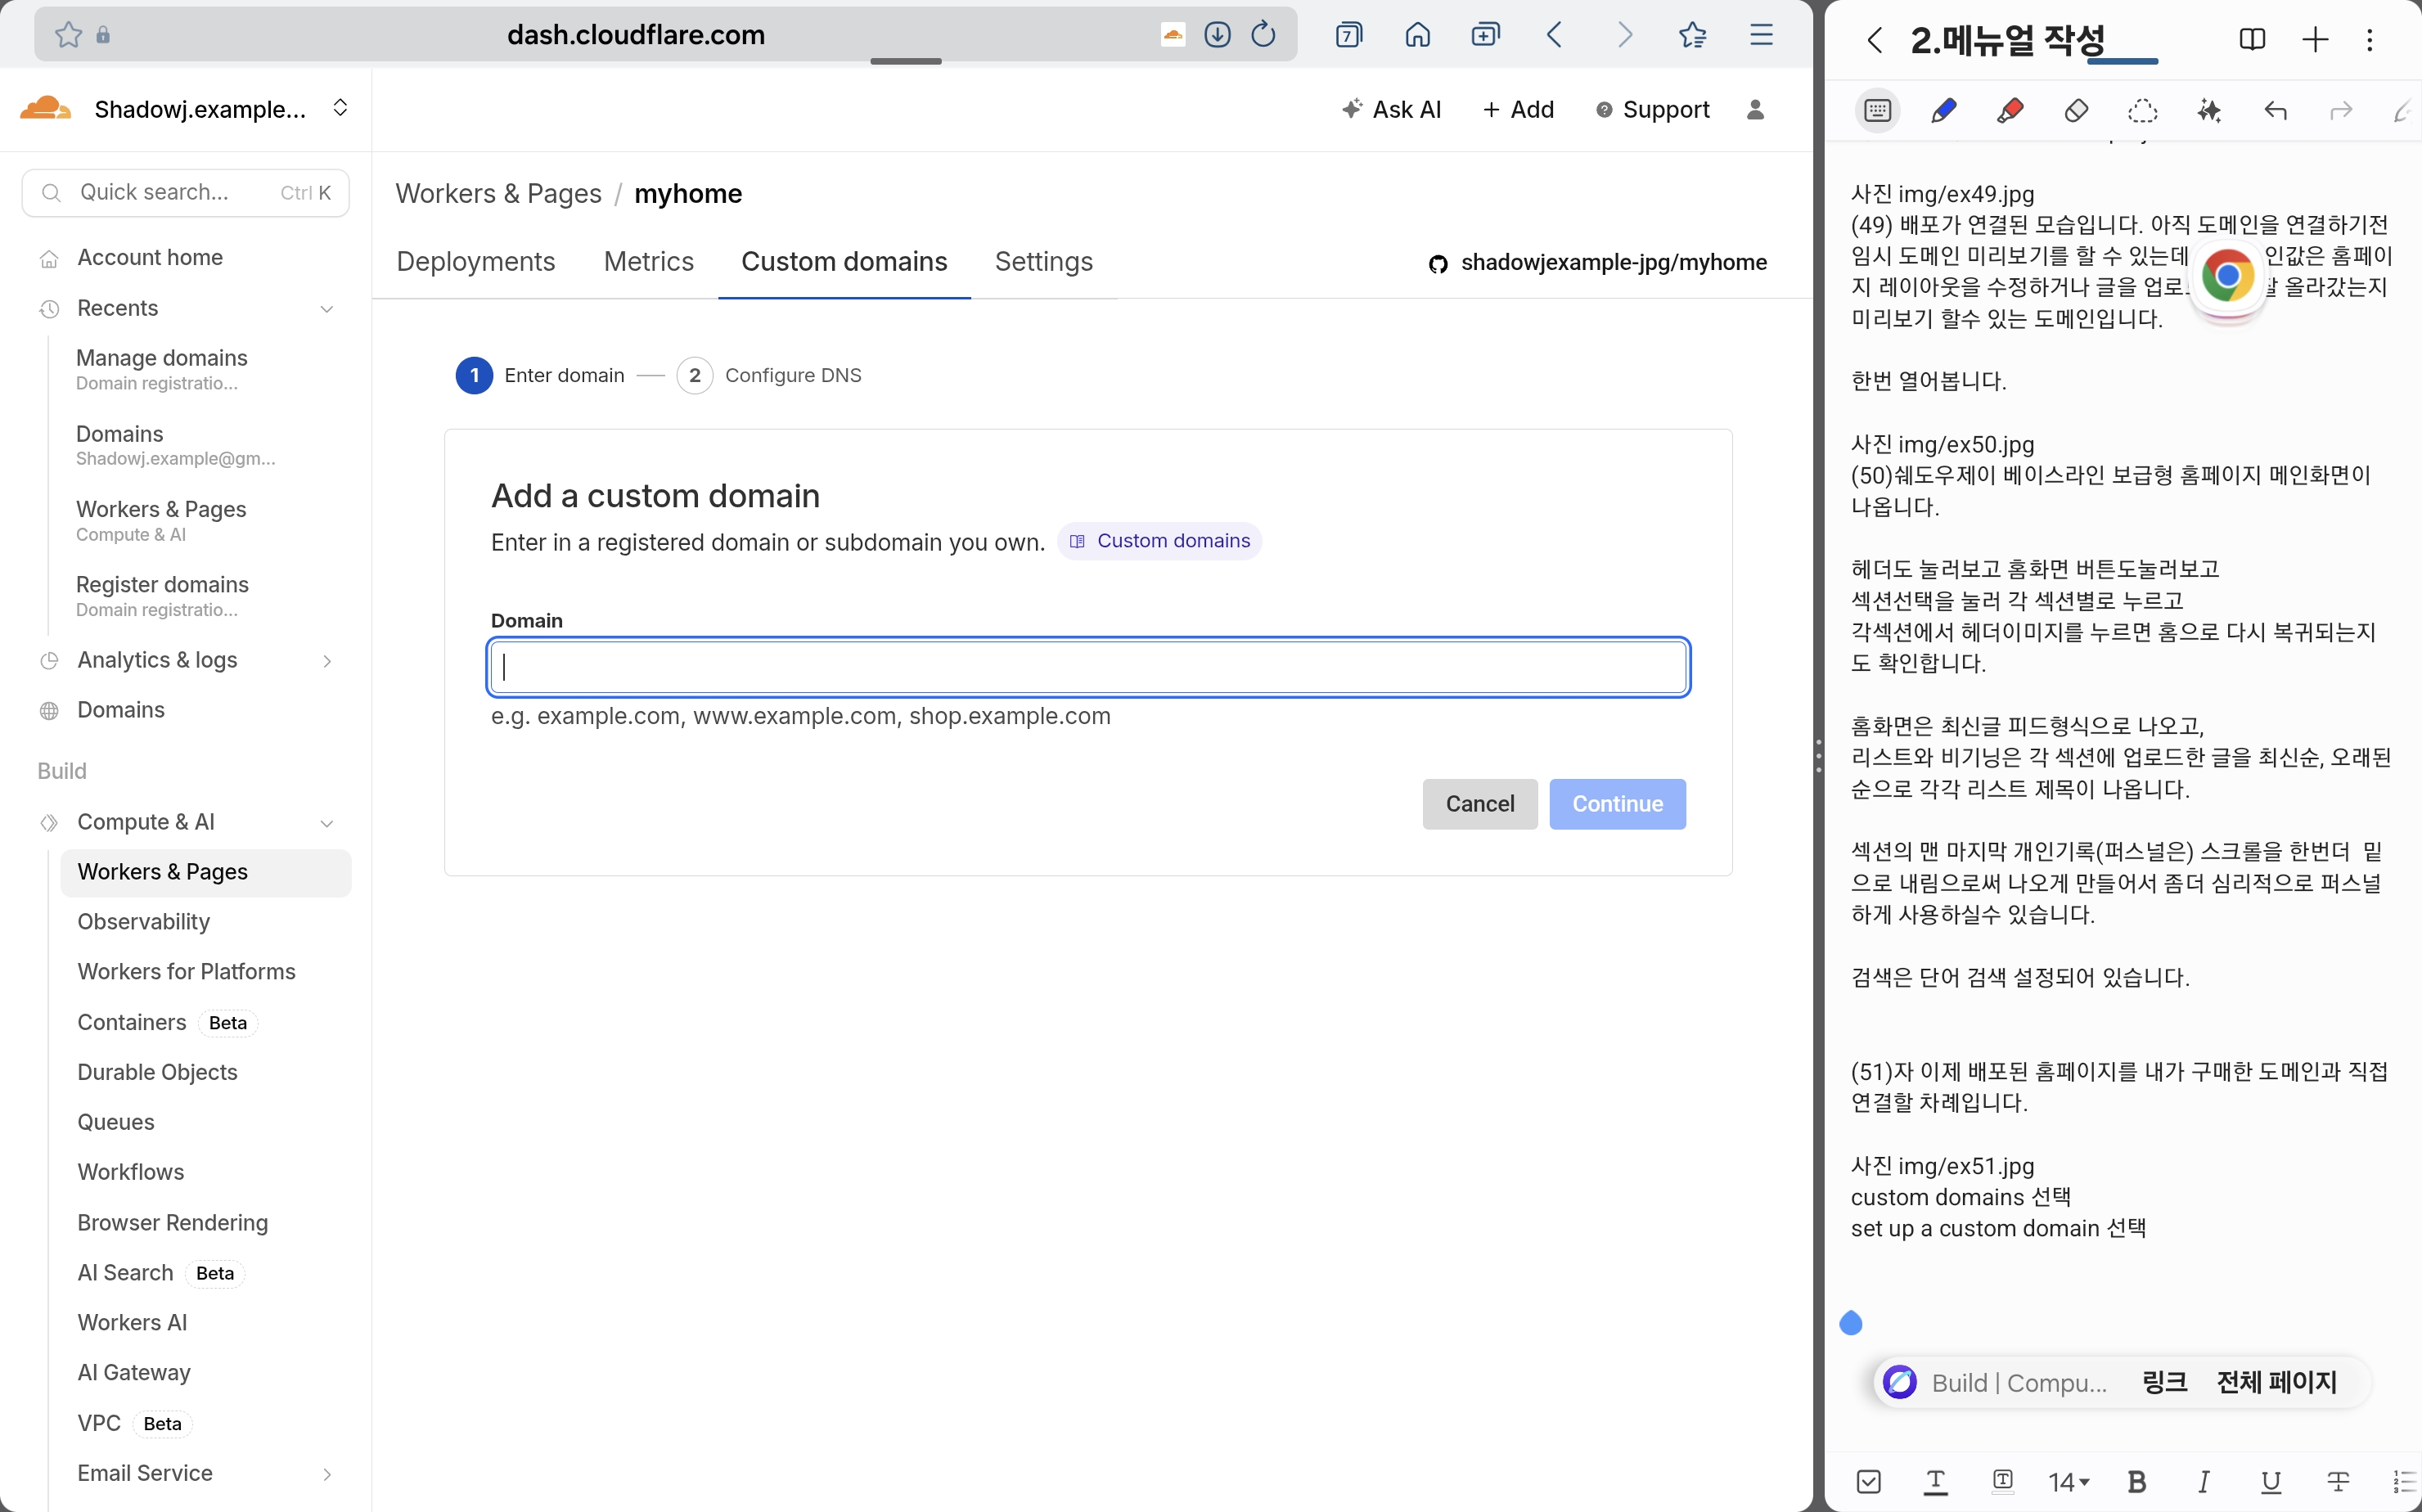Viewport: 2422px width, 1512px height.
Task: Click the split view divider handle
Action: [x=1818, y=756]
